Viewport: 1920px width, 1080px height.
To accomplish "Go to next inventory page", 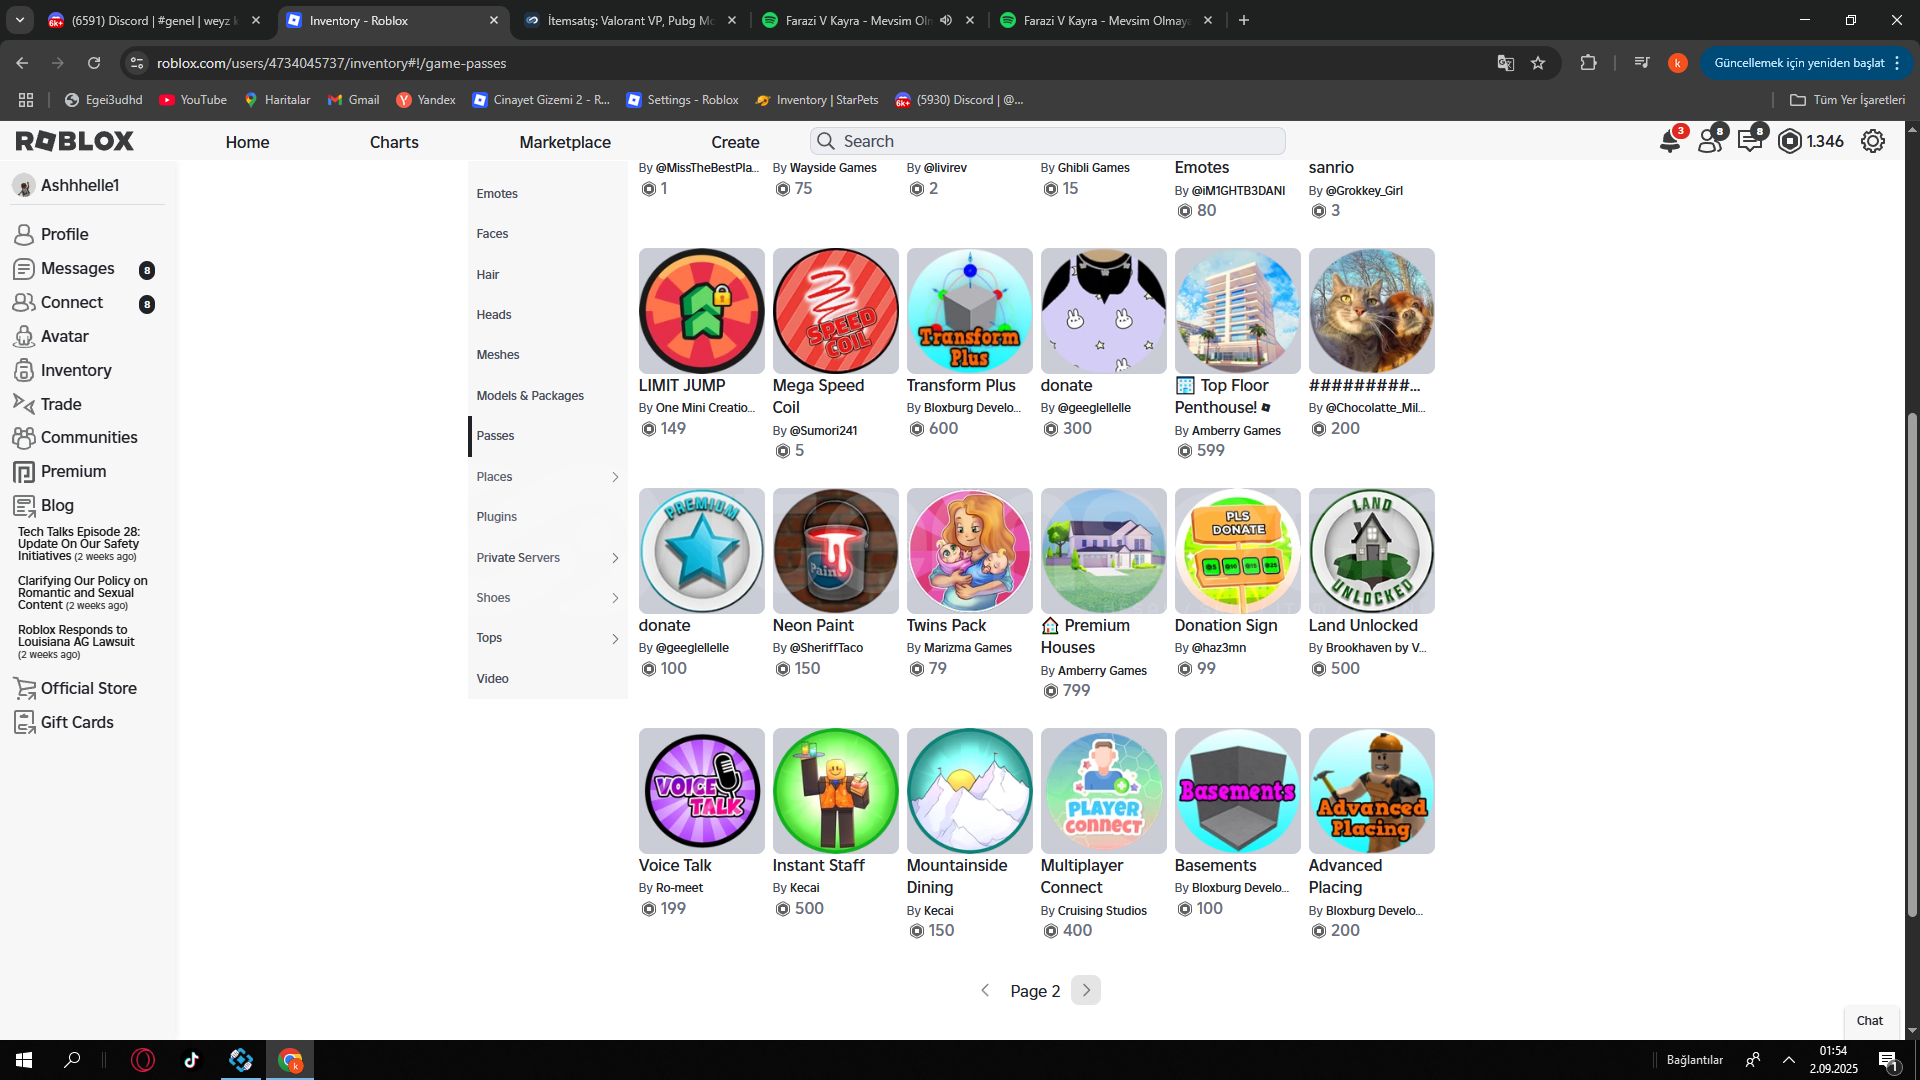I will pyautogui.click(x=1086, y=990).
